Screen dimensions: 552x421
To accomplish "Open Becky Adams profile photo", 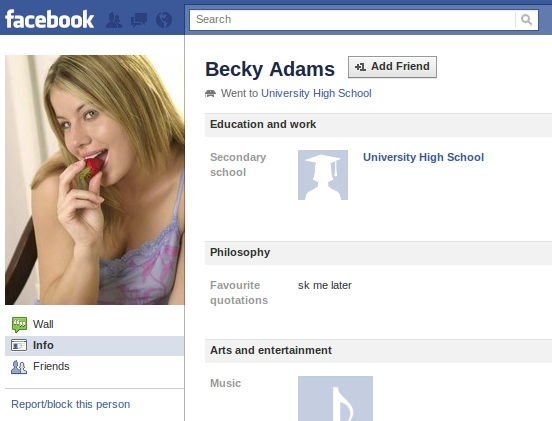I will pyautogui.click(x=95, y=180).
